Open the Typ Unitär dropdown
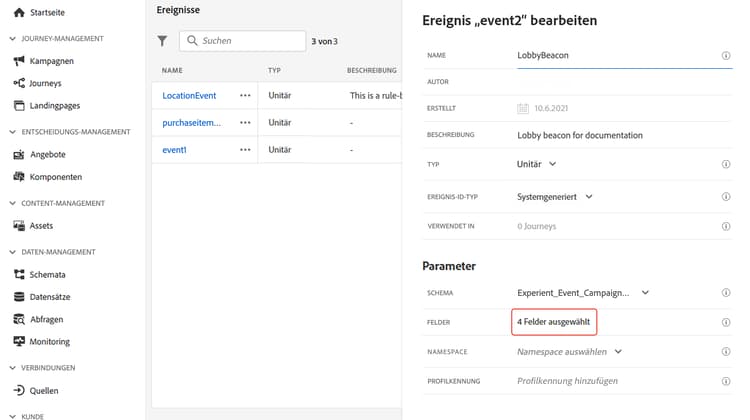Image resolution: width=750 pixels, height=420 pixels. pos(536,164)
